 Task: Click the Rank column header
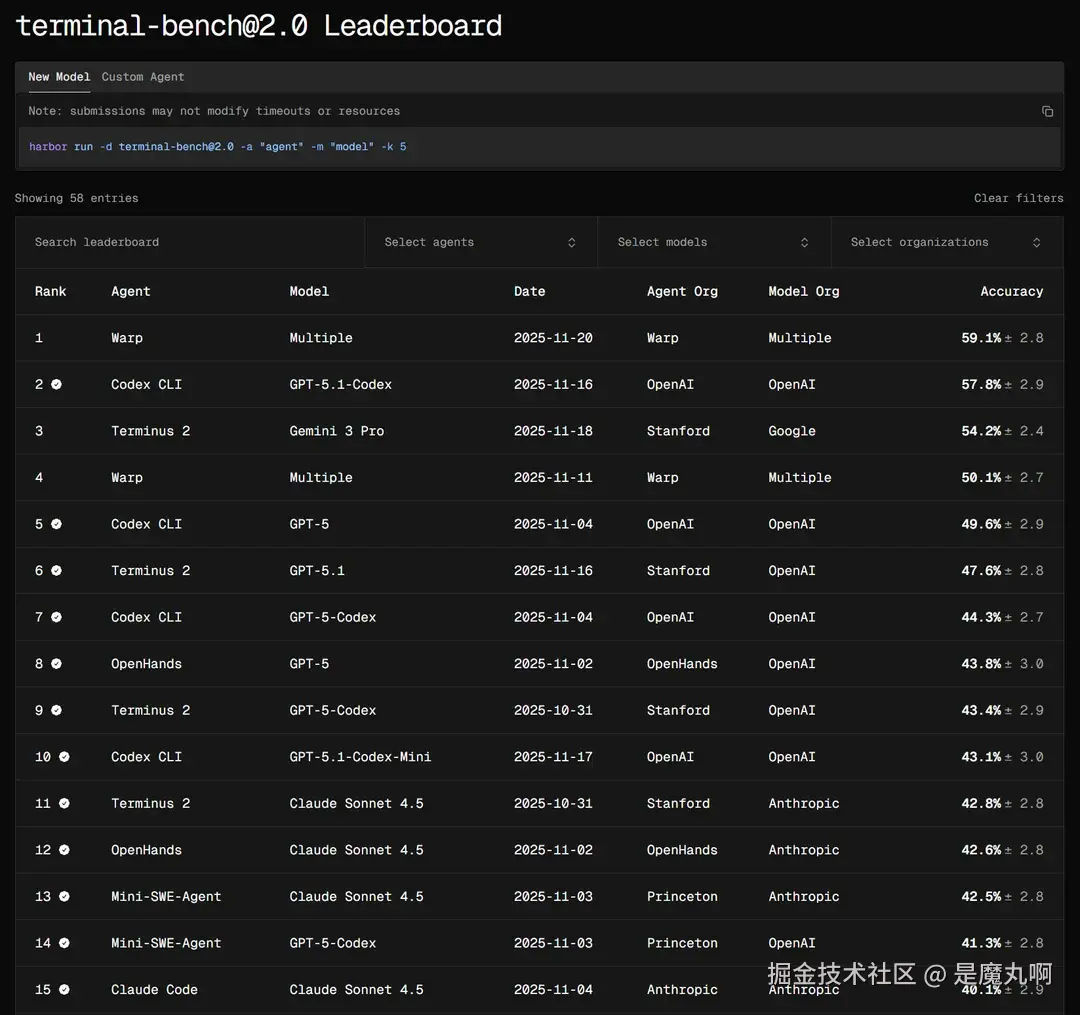(x=50, y=291)
